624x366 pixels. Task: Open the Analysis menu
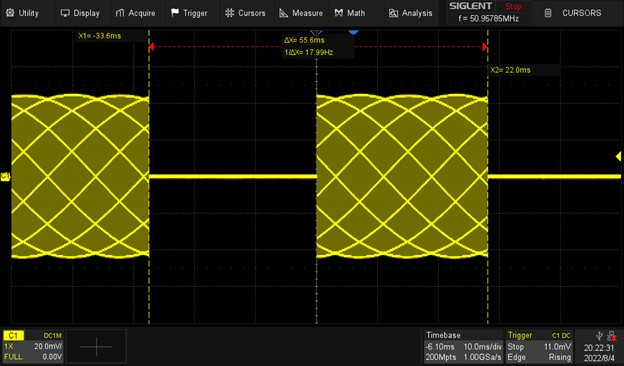[410, 13]
